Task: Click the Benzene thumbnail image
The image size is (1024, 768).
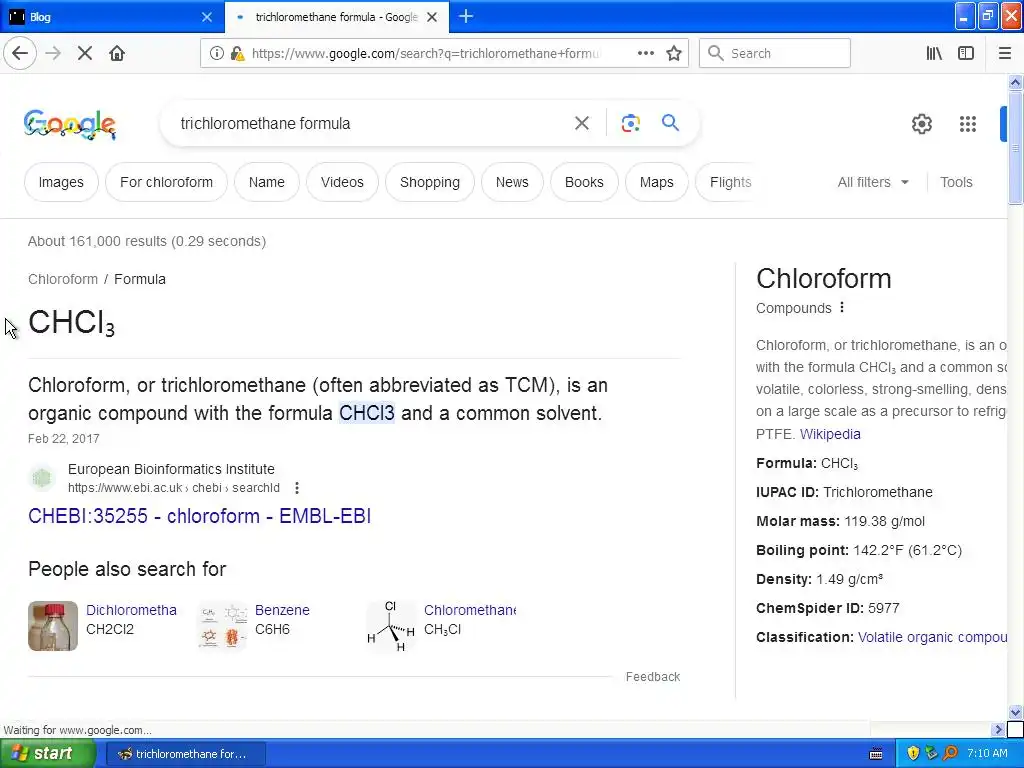Action: tap(222, 626)
